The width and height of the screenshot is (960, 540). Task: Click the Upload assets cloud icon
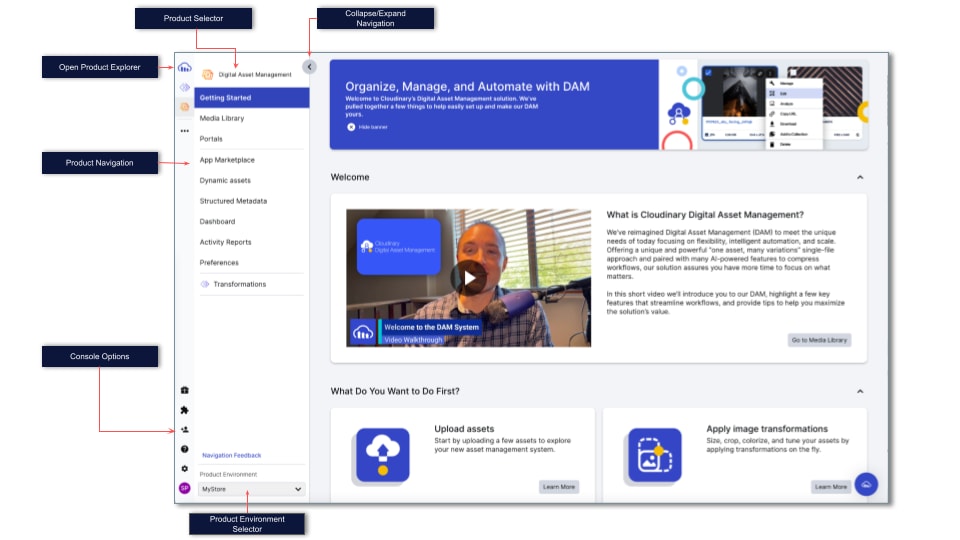pyautogui.click(x=383, y=456)
